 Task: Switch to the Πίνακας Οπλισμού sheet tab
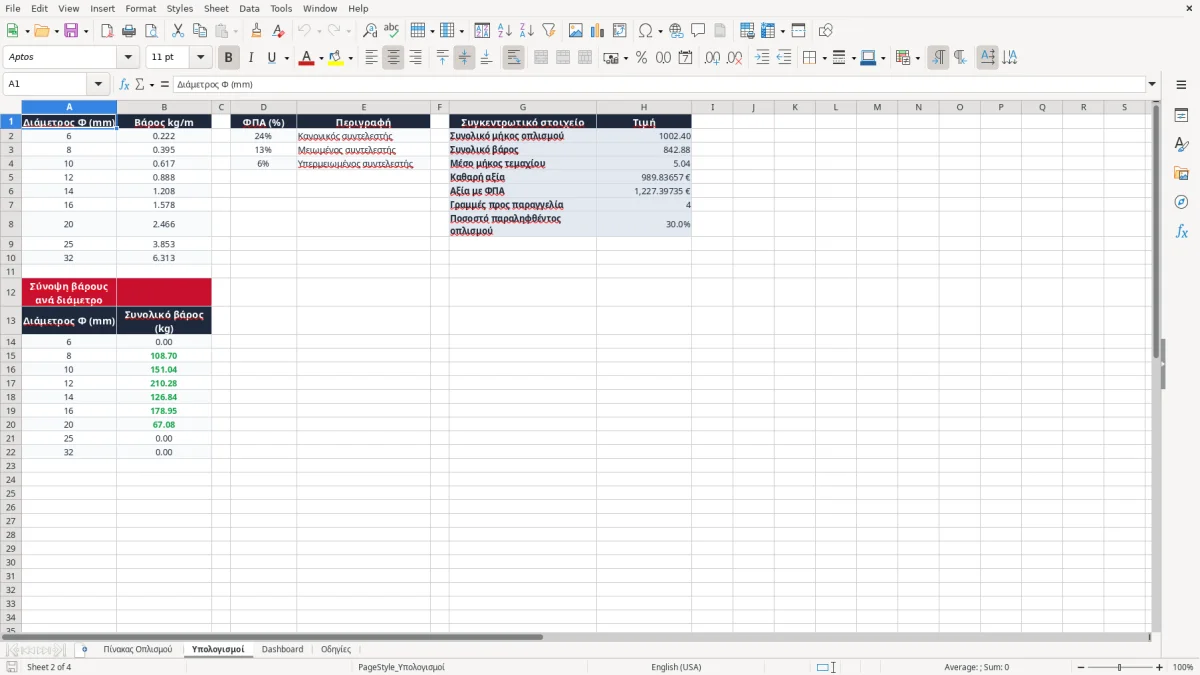point(138,650)
